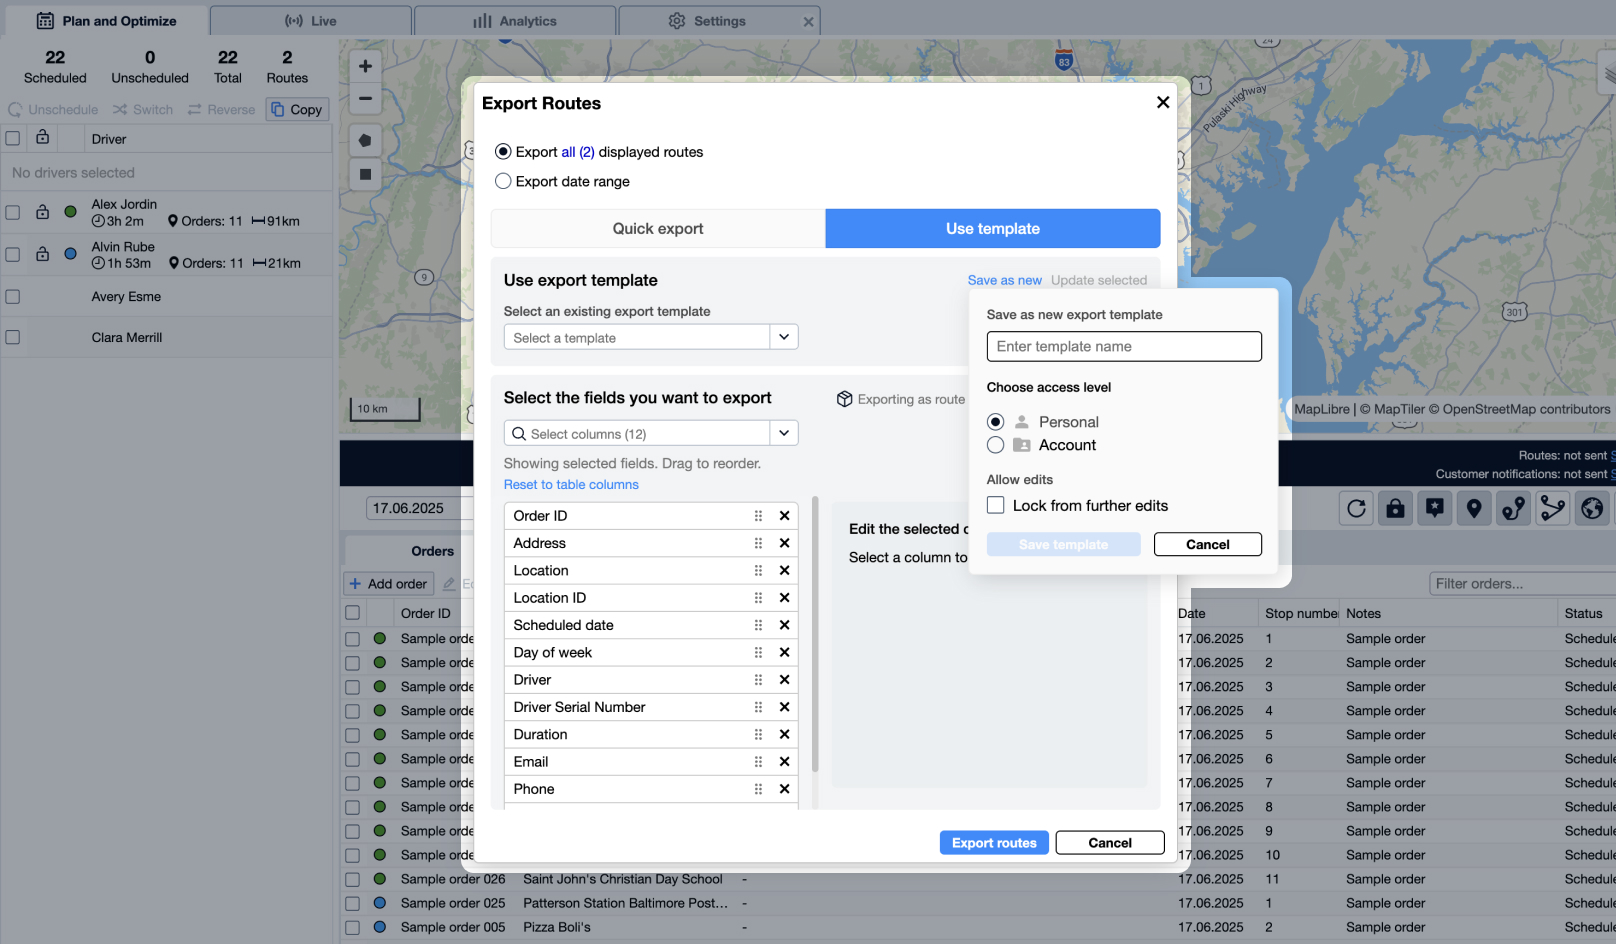Viewport: 1616px width, 944px height.
Task: Enable Lock from further edits checkbox
Action: 996,506
